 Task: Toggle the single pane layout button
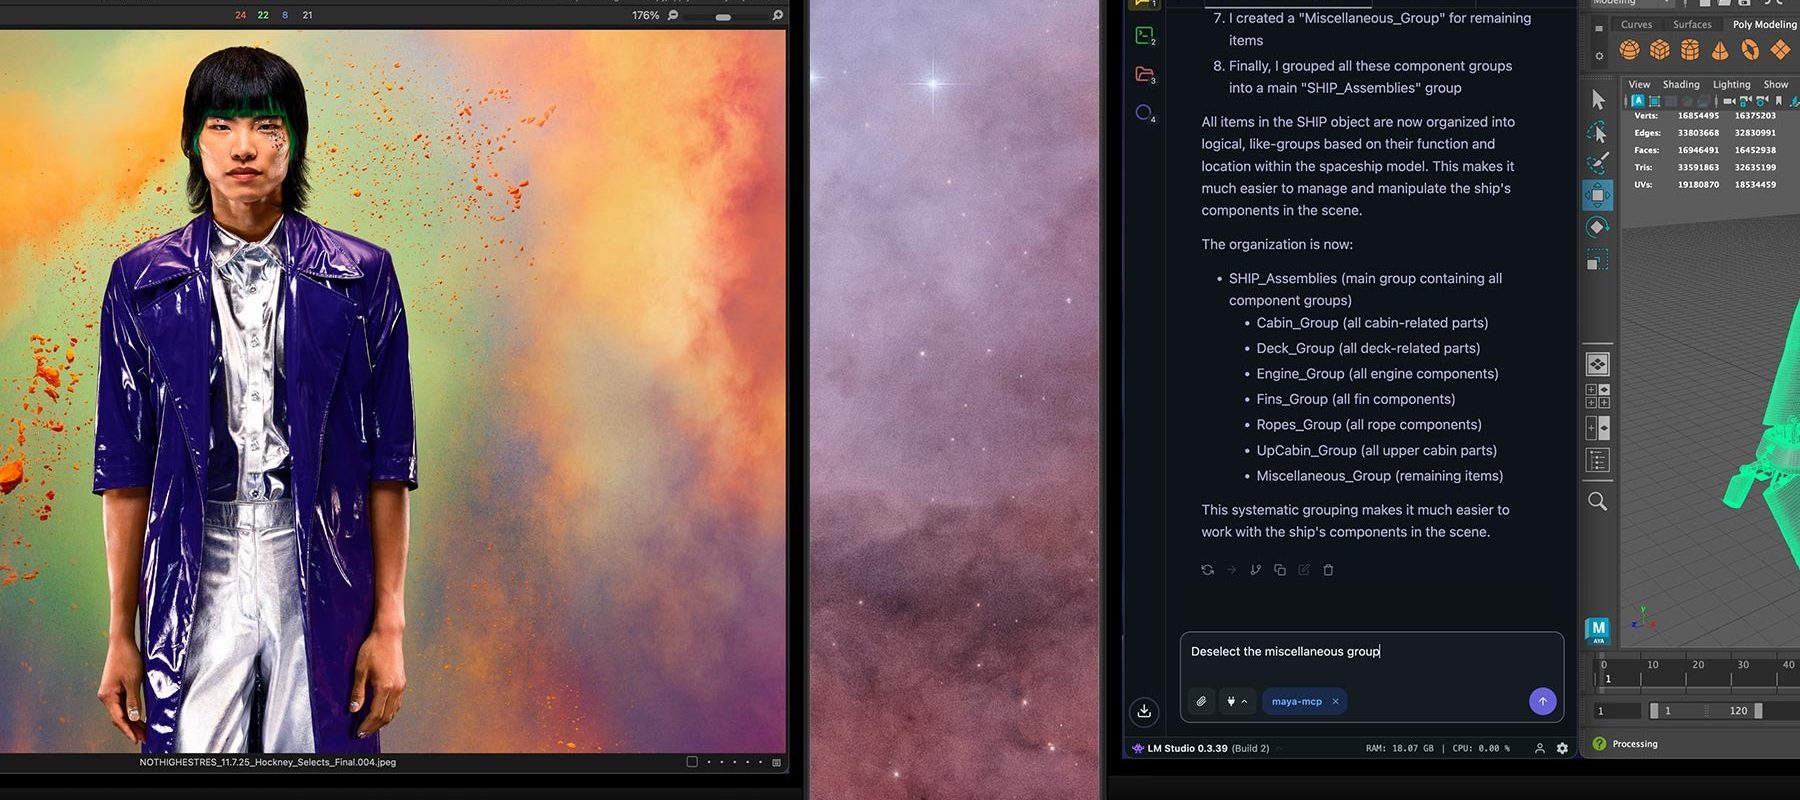[x=1597, y=364]
